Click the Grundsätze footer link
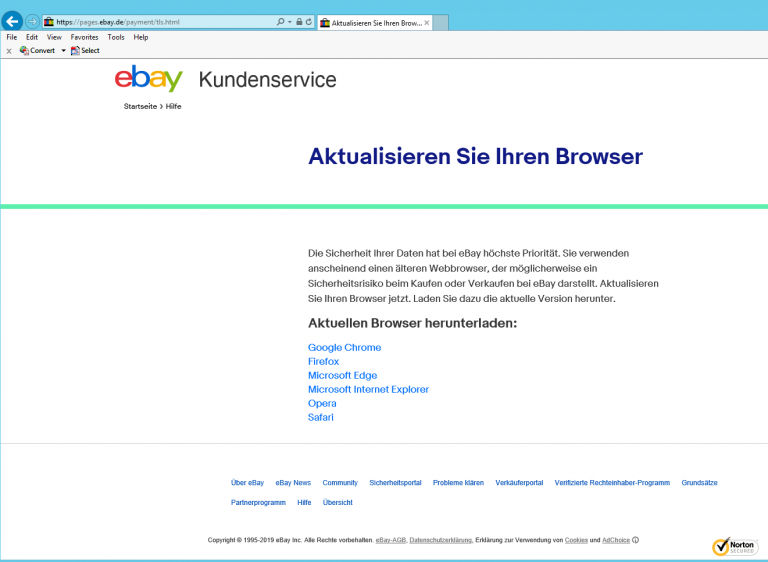 pyautogui.click(x=699, y=483)
